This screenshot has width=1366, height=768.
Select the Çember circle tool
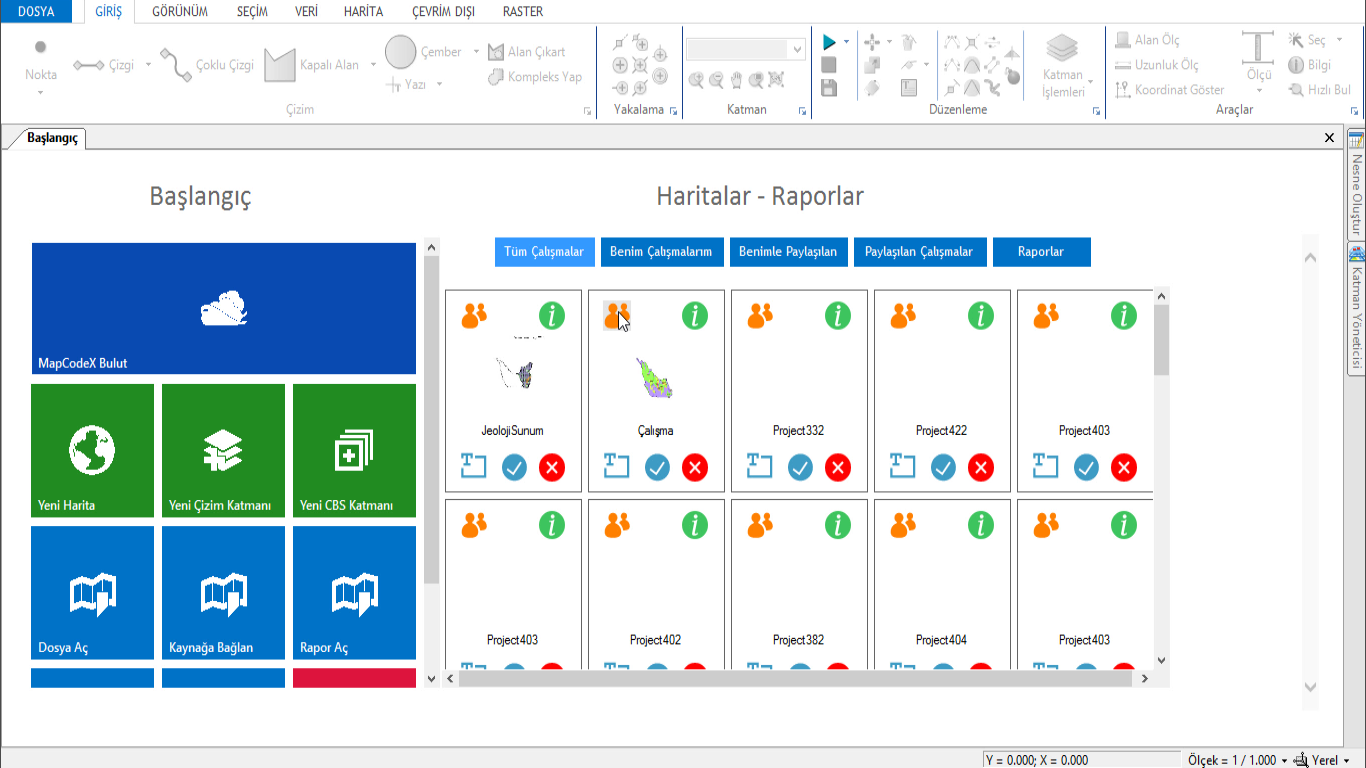[x=423, y=52]
